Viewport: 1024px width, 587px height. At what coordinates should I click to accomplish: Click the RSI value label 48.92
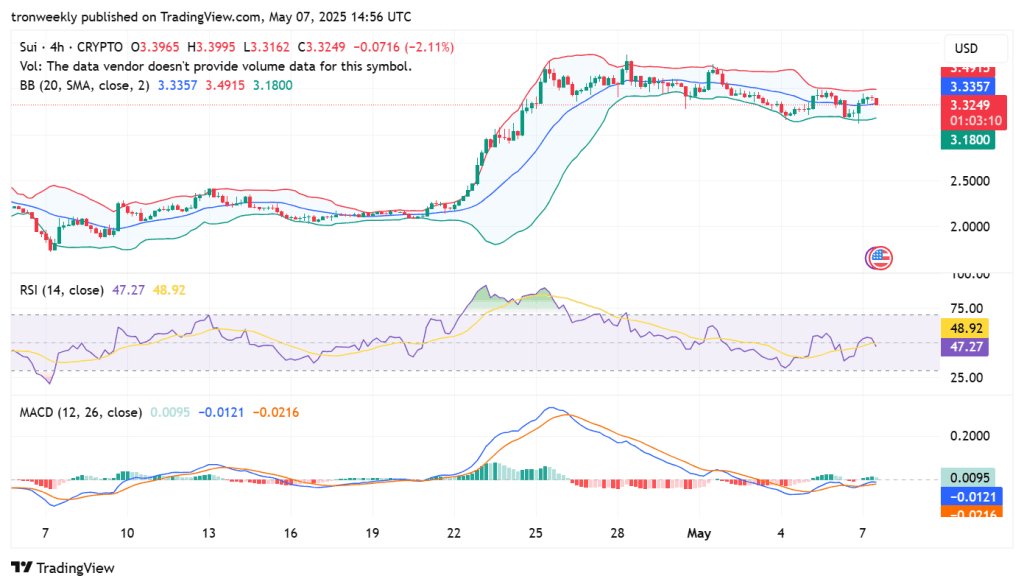coord(965,328)
